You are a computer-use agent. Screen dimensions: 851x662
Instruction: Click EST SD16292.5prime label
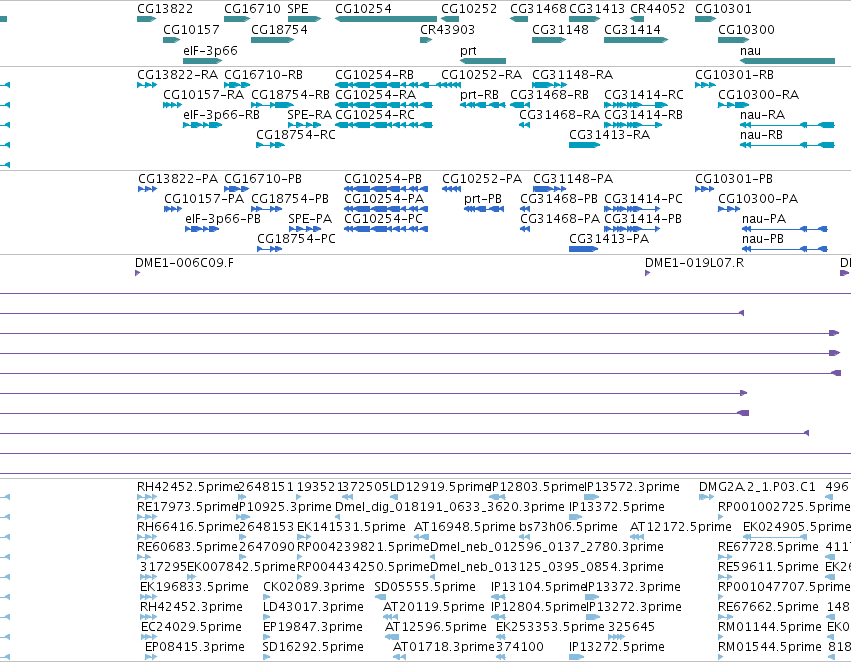point(313,647)
